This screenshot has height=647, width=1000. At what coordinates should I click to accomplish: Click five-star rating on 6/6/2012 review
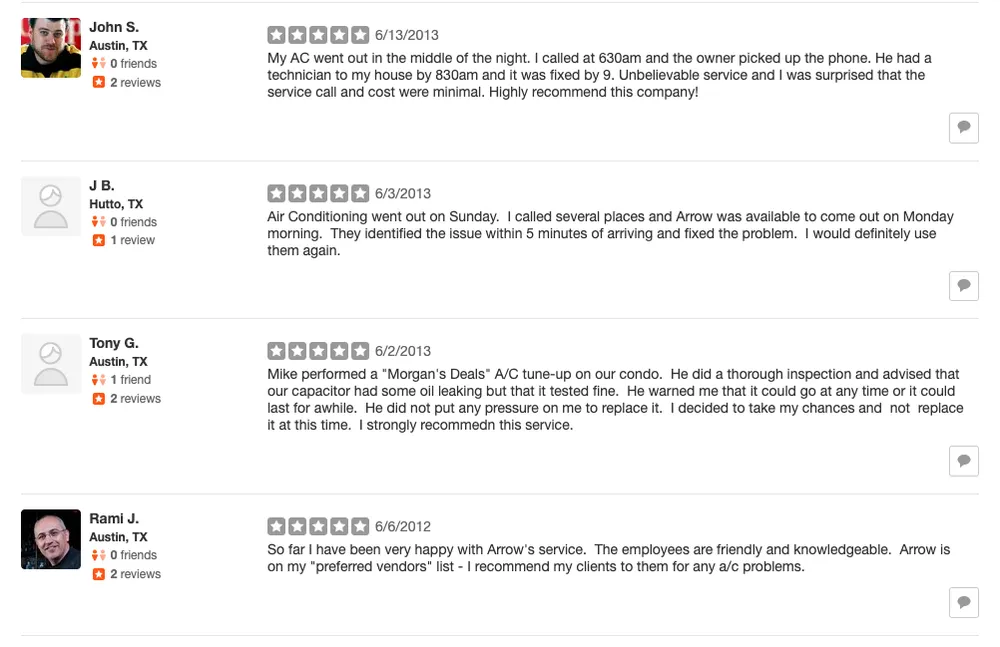click(319, 526)
